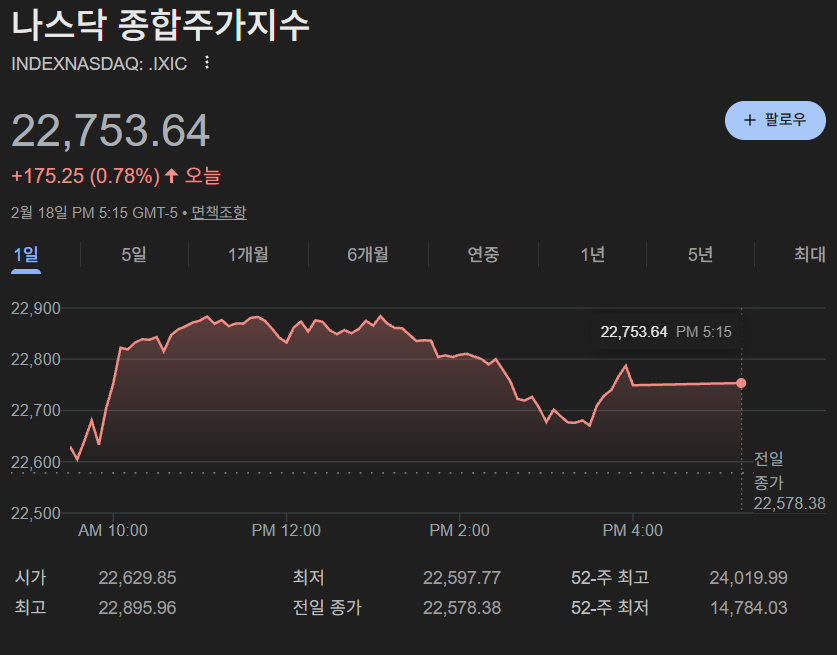
Task: Select the 연중 year-to-date tab
Action: [x=482, y=255]
